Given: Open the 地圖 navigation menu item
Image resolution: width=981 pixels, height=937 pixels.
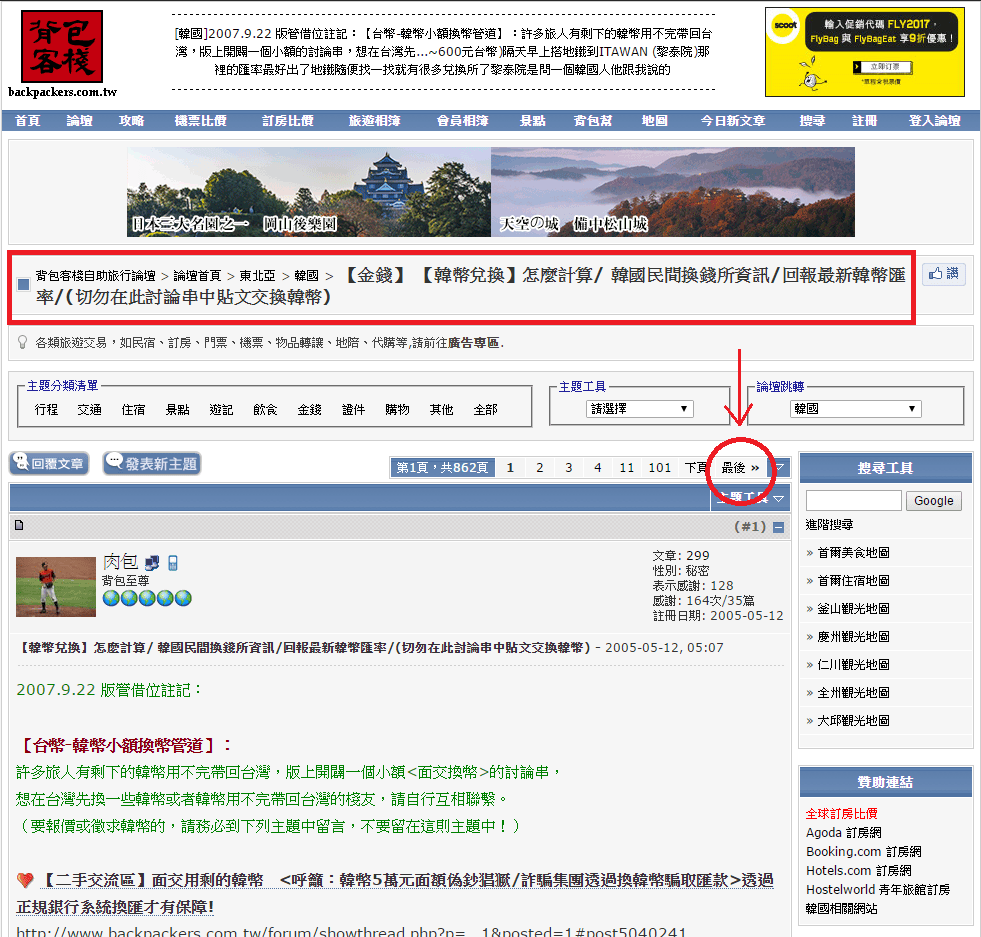Looking at the screenshot, I should [656, 120].
